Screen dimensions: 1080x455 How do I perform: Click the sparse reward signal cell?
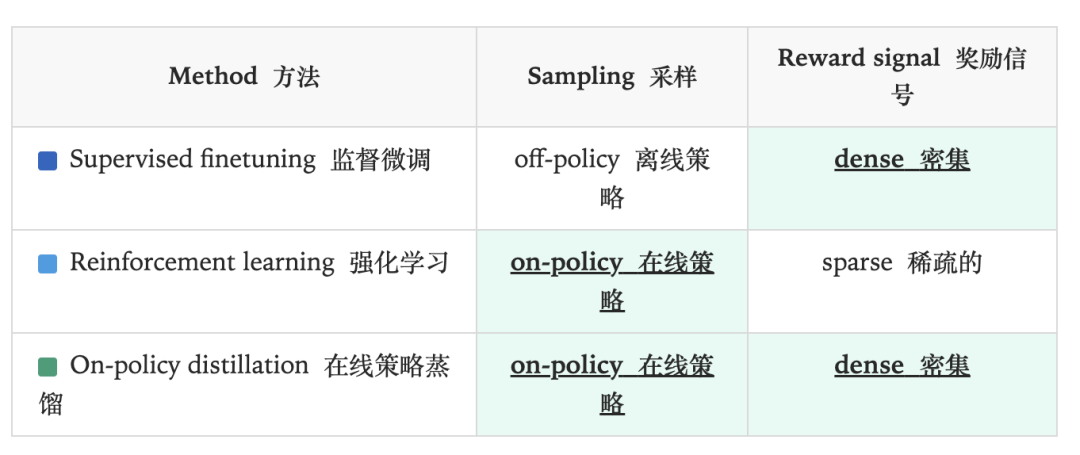point(901,263)
